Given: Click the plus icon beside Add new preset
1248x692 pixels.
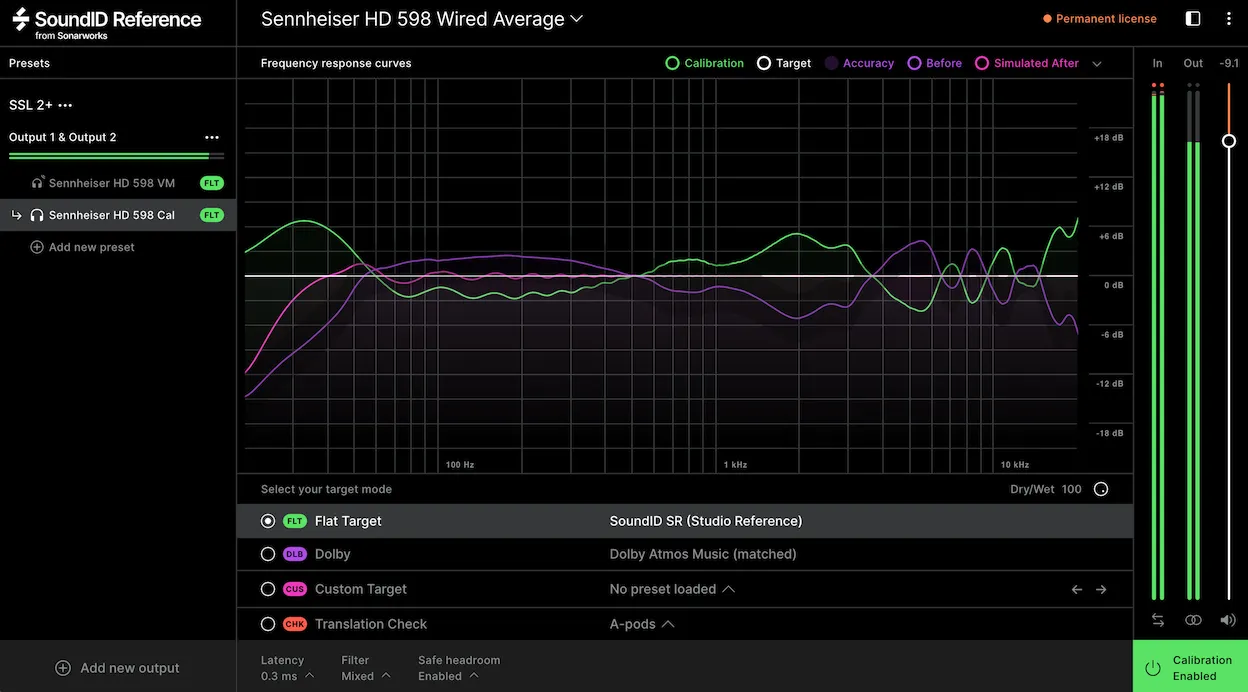Looking at the screenshot, I should pos(37,247).
